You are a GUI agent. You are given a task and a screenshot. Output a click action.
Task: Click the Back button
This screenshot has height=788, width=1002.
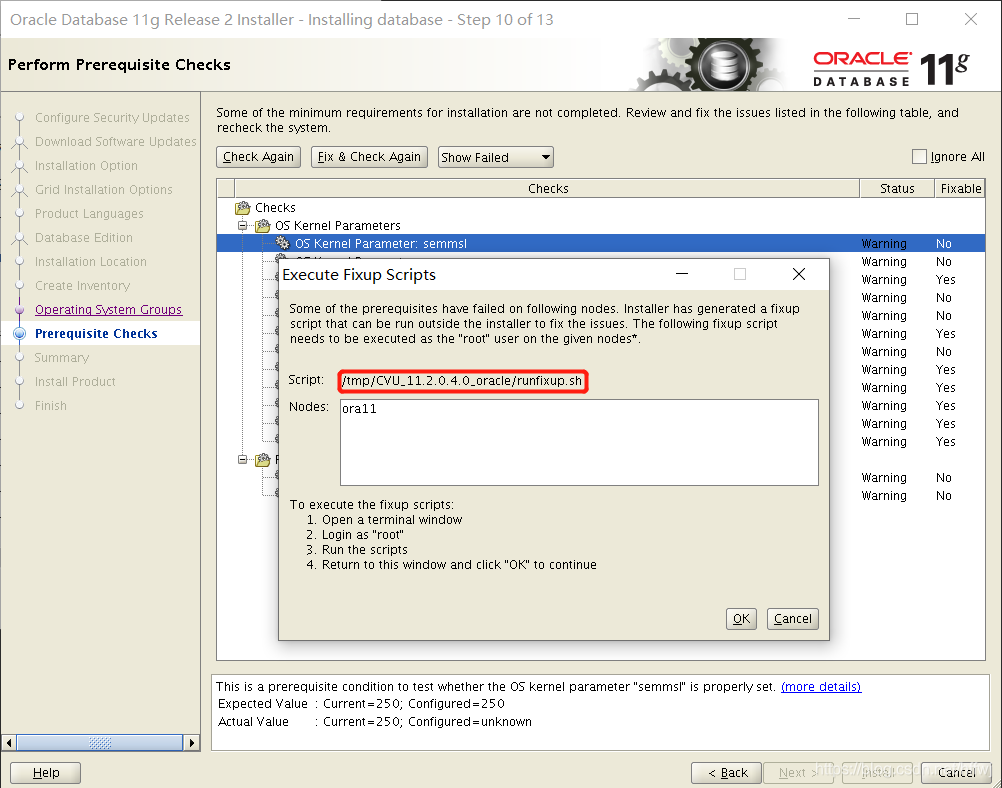point(727,773)
